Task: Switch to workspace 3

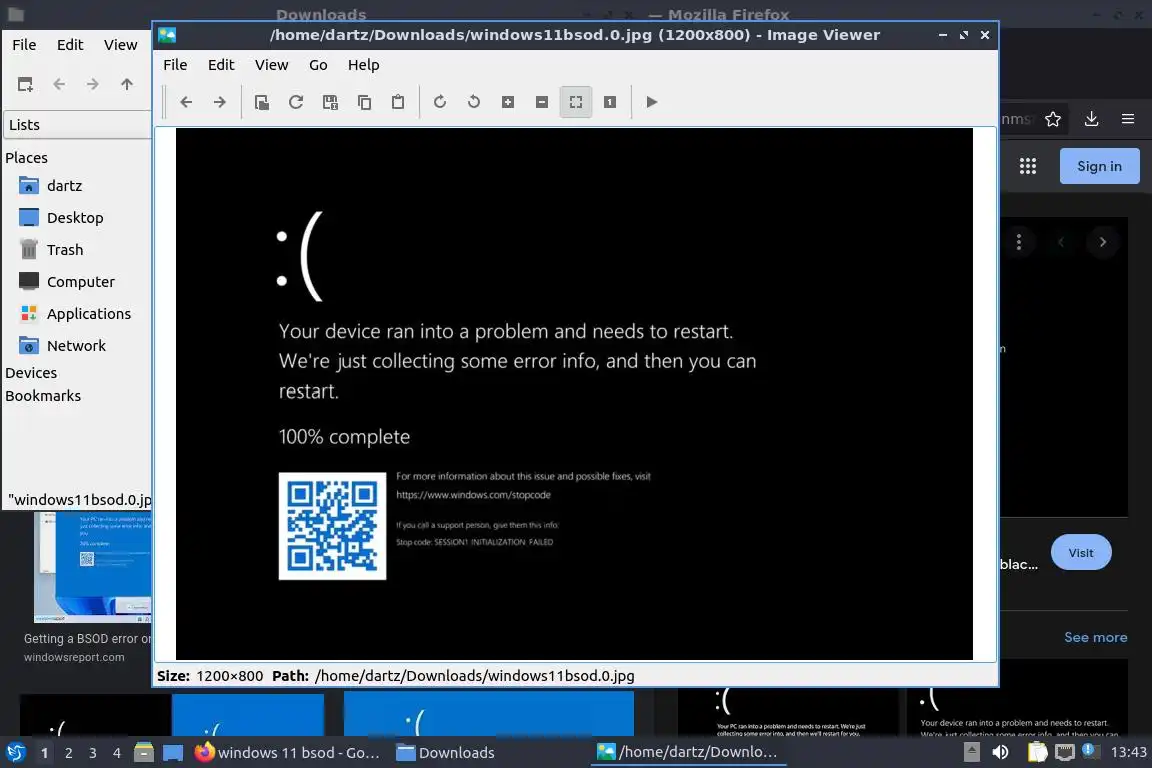Action: [93, 753]
